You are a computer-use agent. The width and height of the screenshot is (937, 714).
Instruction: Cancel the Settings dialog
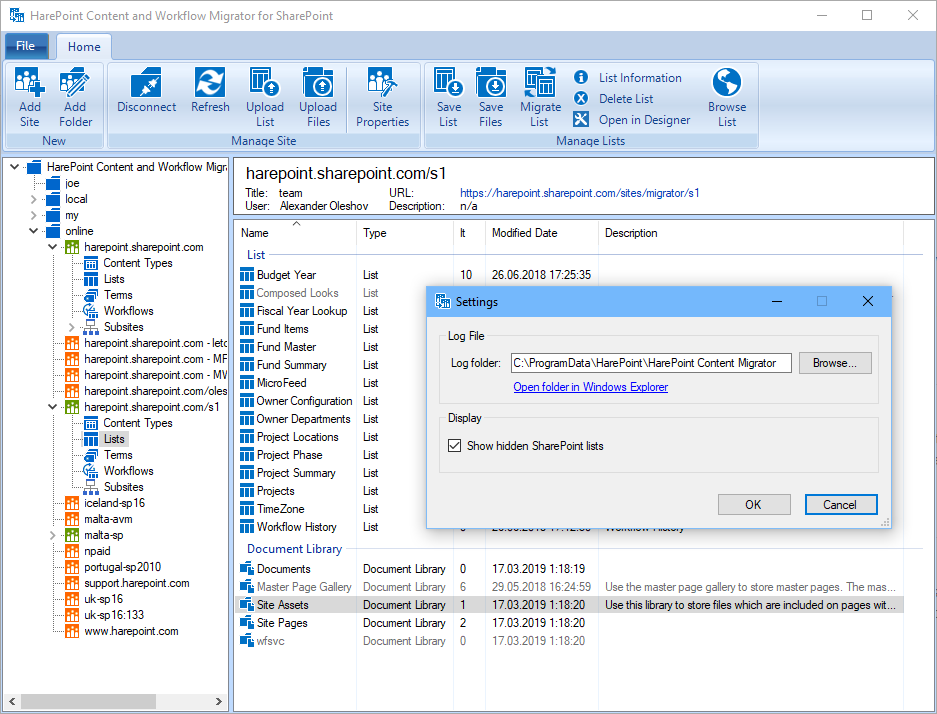pyautogui.click(x=840, y=504)
